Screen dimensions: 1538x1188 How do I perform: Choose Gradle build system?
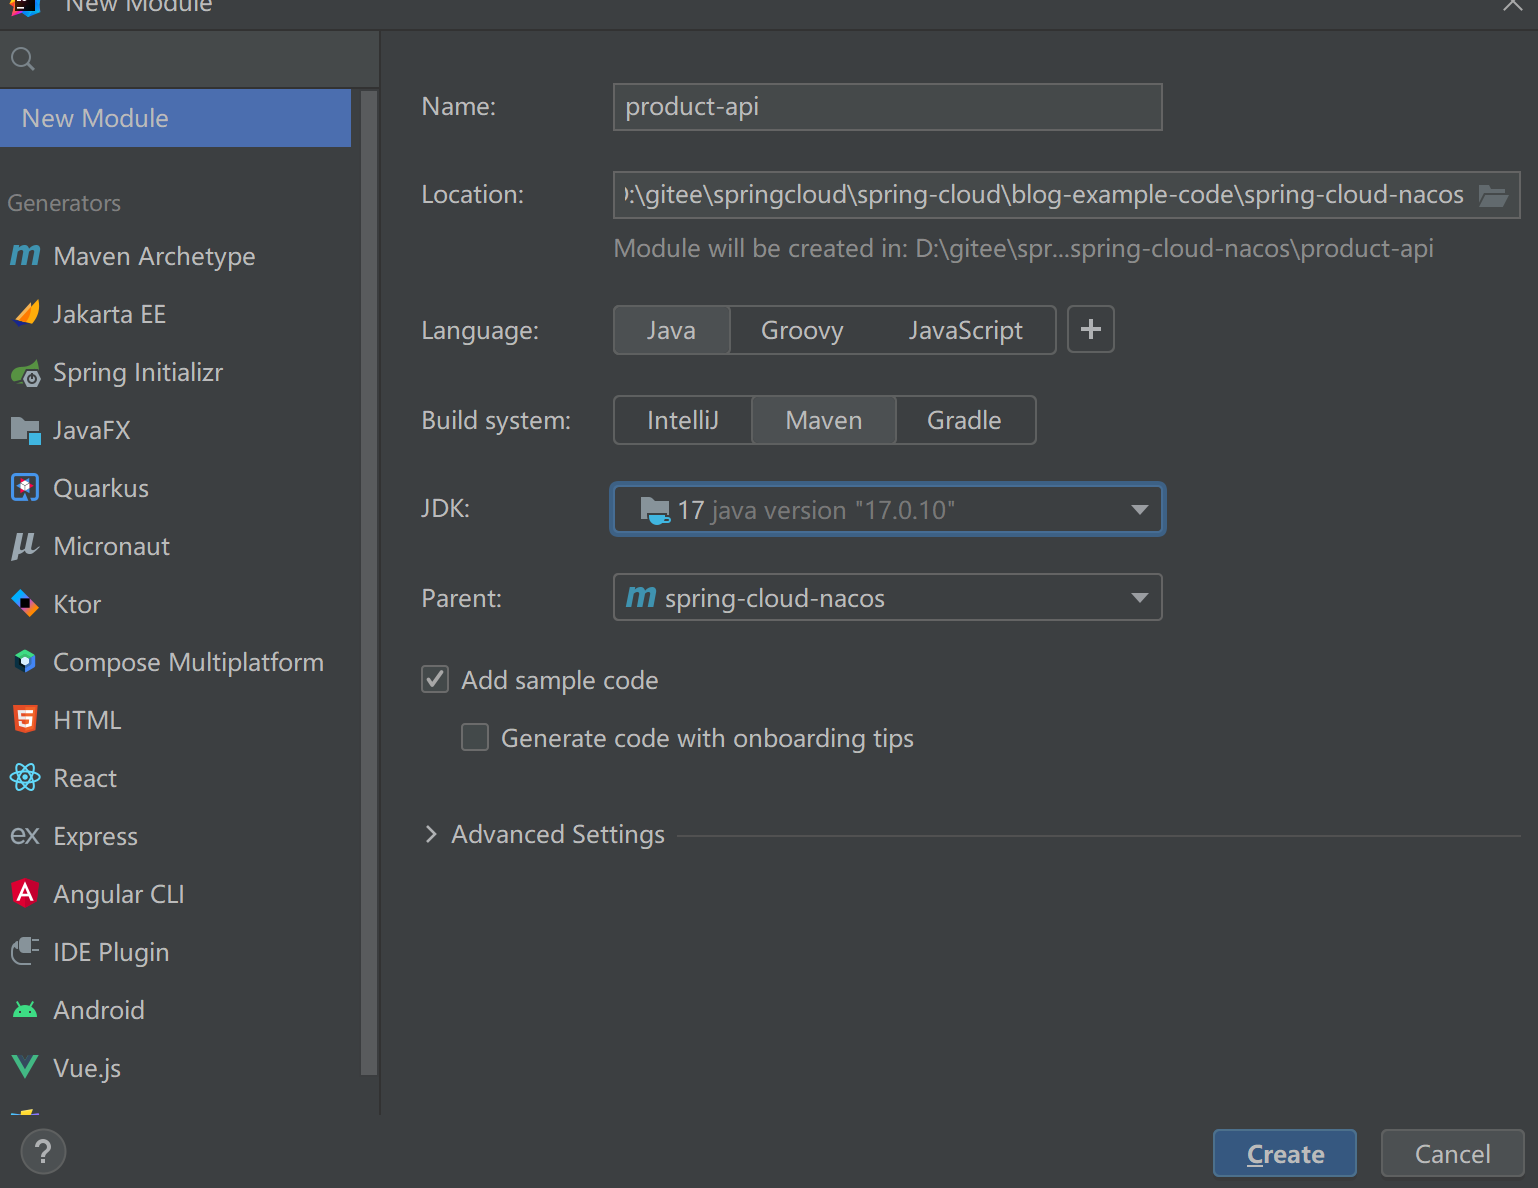[x=964, y=420]
